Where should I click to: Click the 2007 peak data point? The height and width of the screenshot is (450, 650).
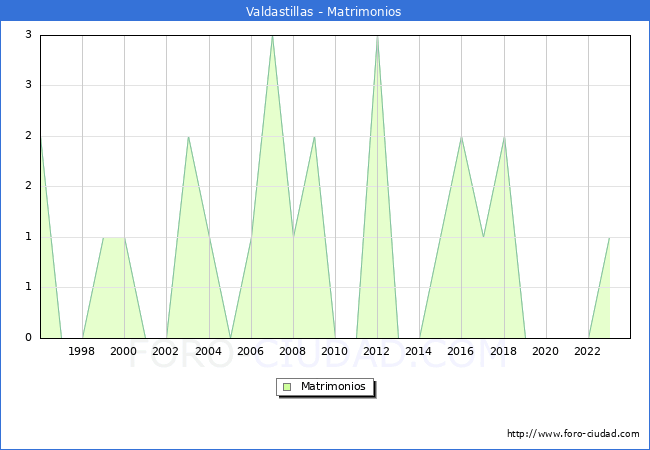click(x=272, y=36)
